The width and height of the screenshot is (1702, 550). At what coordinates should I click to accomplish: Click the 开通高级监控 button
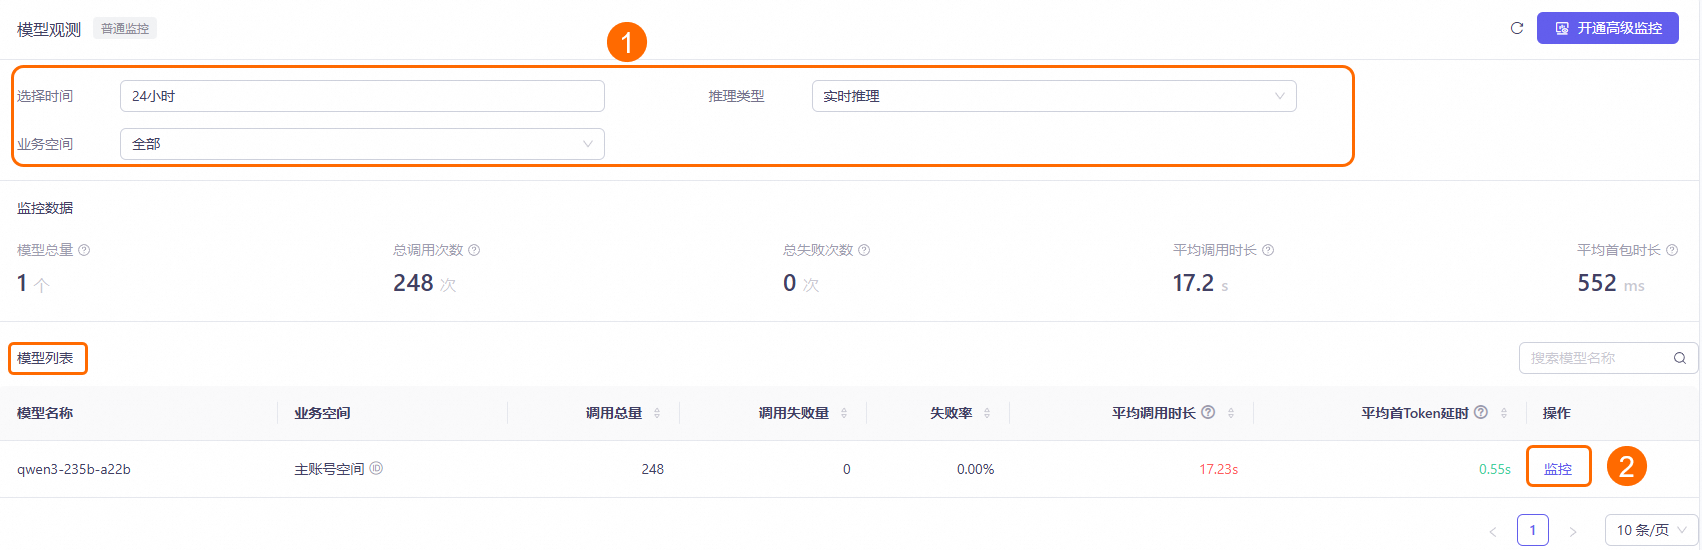click(x=1607, y=28)
